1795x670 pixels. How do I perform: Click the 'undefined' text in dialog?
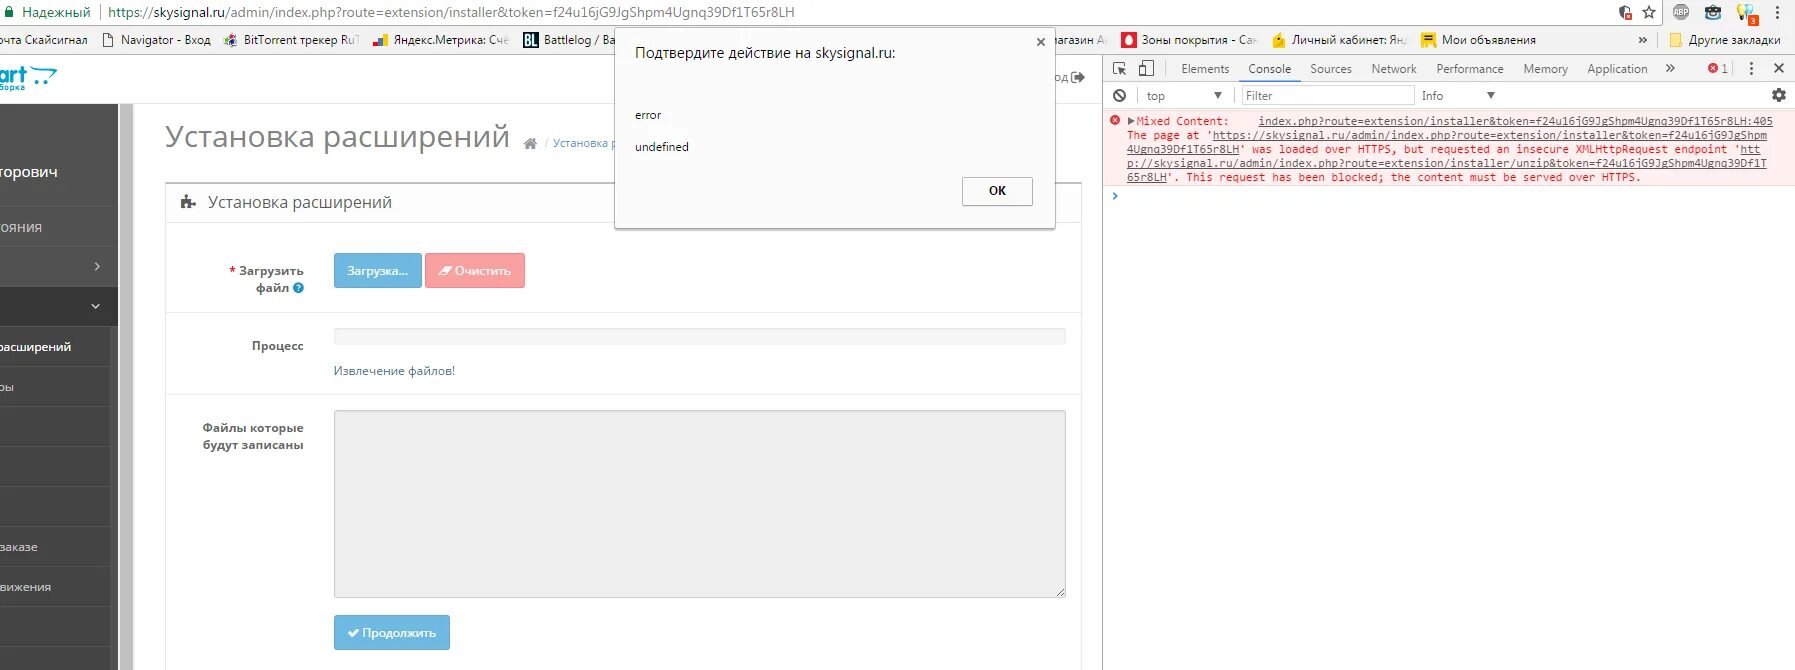pos(662,147)
